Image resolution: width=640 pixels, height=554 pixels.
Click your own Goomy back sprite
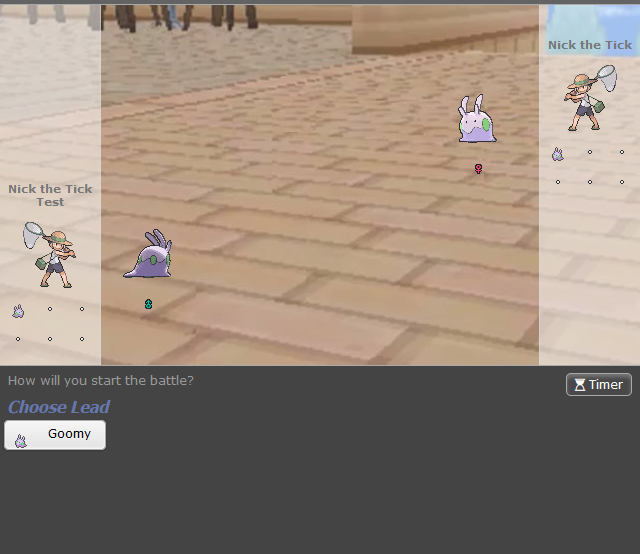point(148,254)
